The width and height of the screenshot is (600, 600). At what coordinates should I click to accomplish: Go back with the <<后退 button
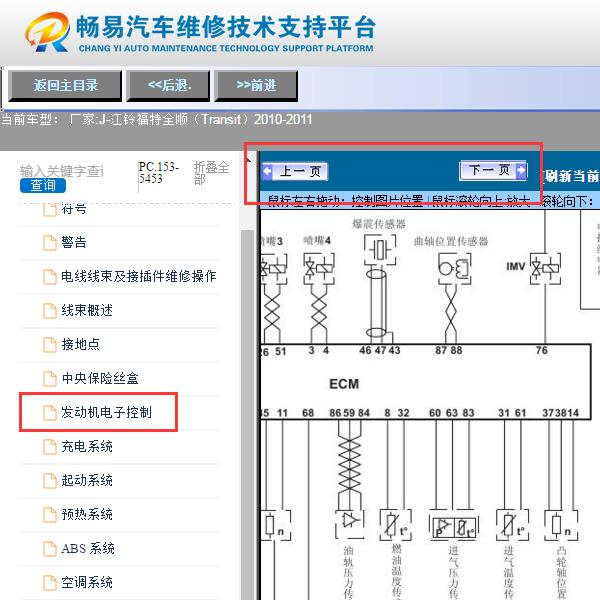[x=168, y=86]
